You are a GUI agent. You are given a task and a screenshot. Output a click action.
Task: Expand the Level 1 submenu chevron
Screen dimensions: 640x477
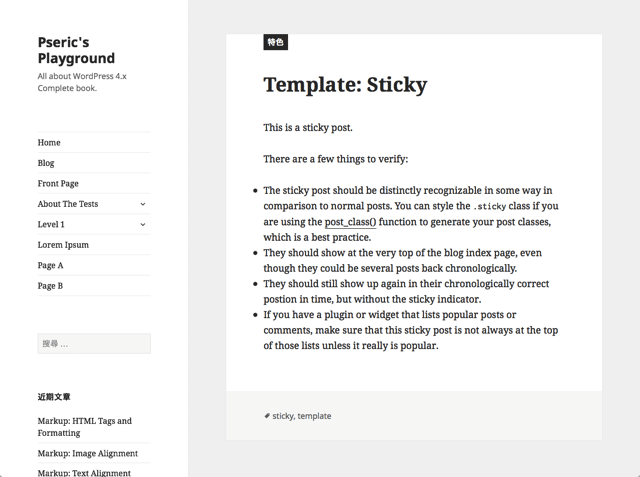[x=143, y=225]
